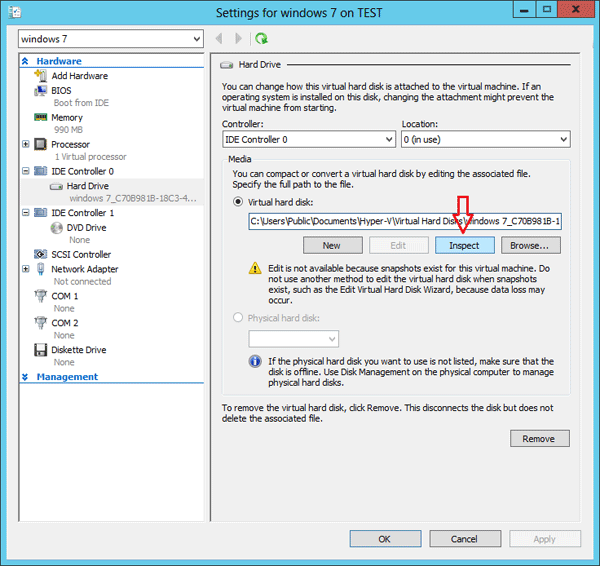
Task: Click the Inspect button
Action: coord(463,245)
